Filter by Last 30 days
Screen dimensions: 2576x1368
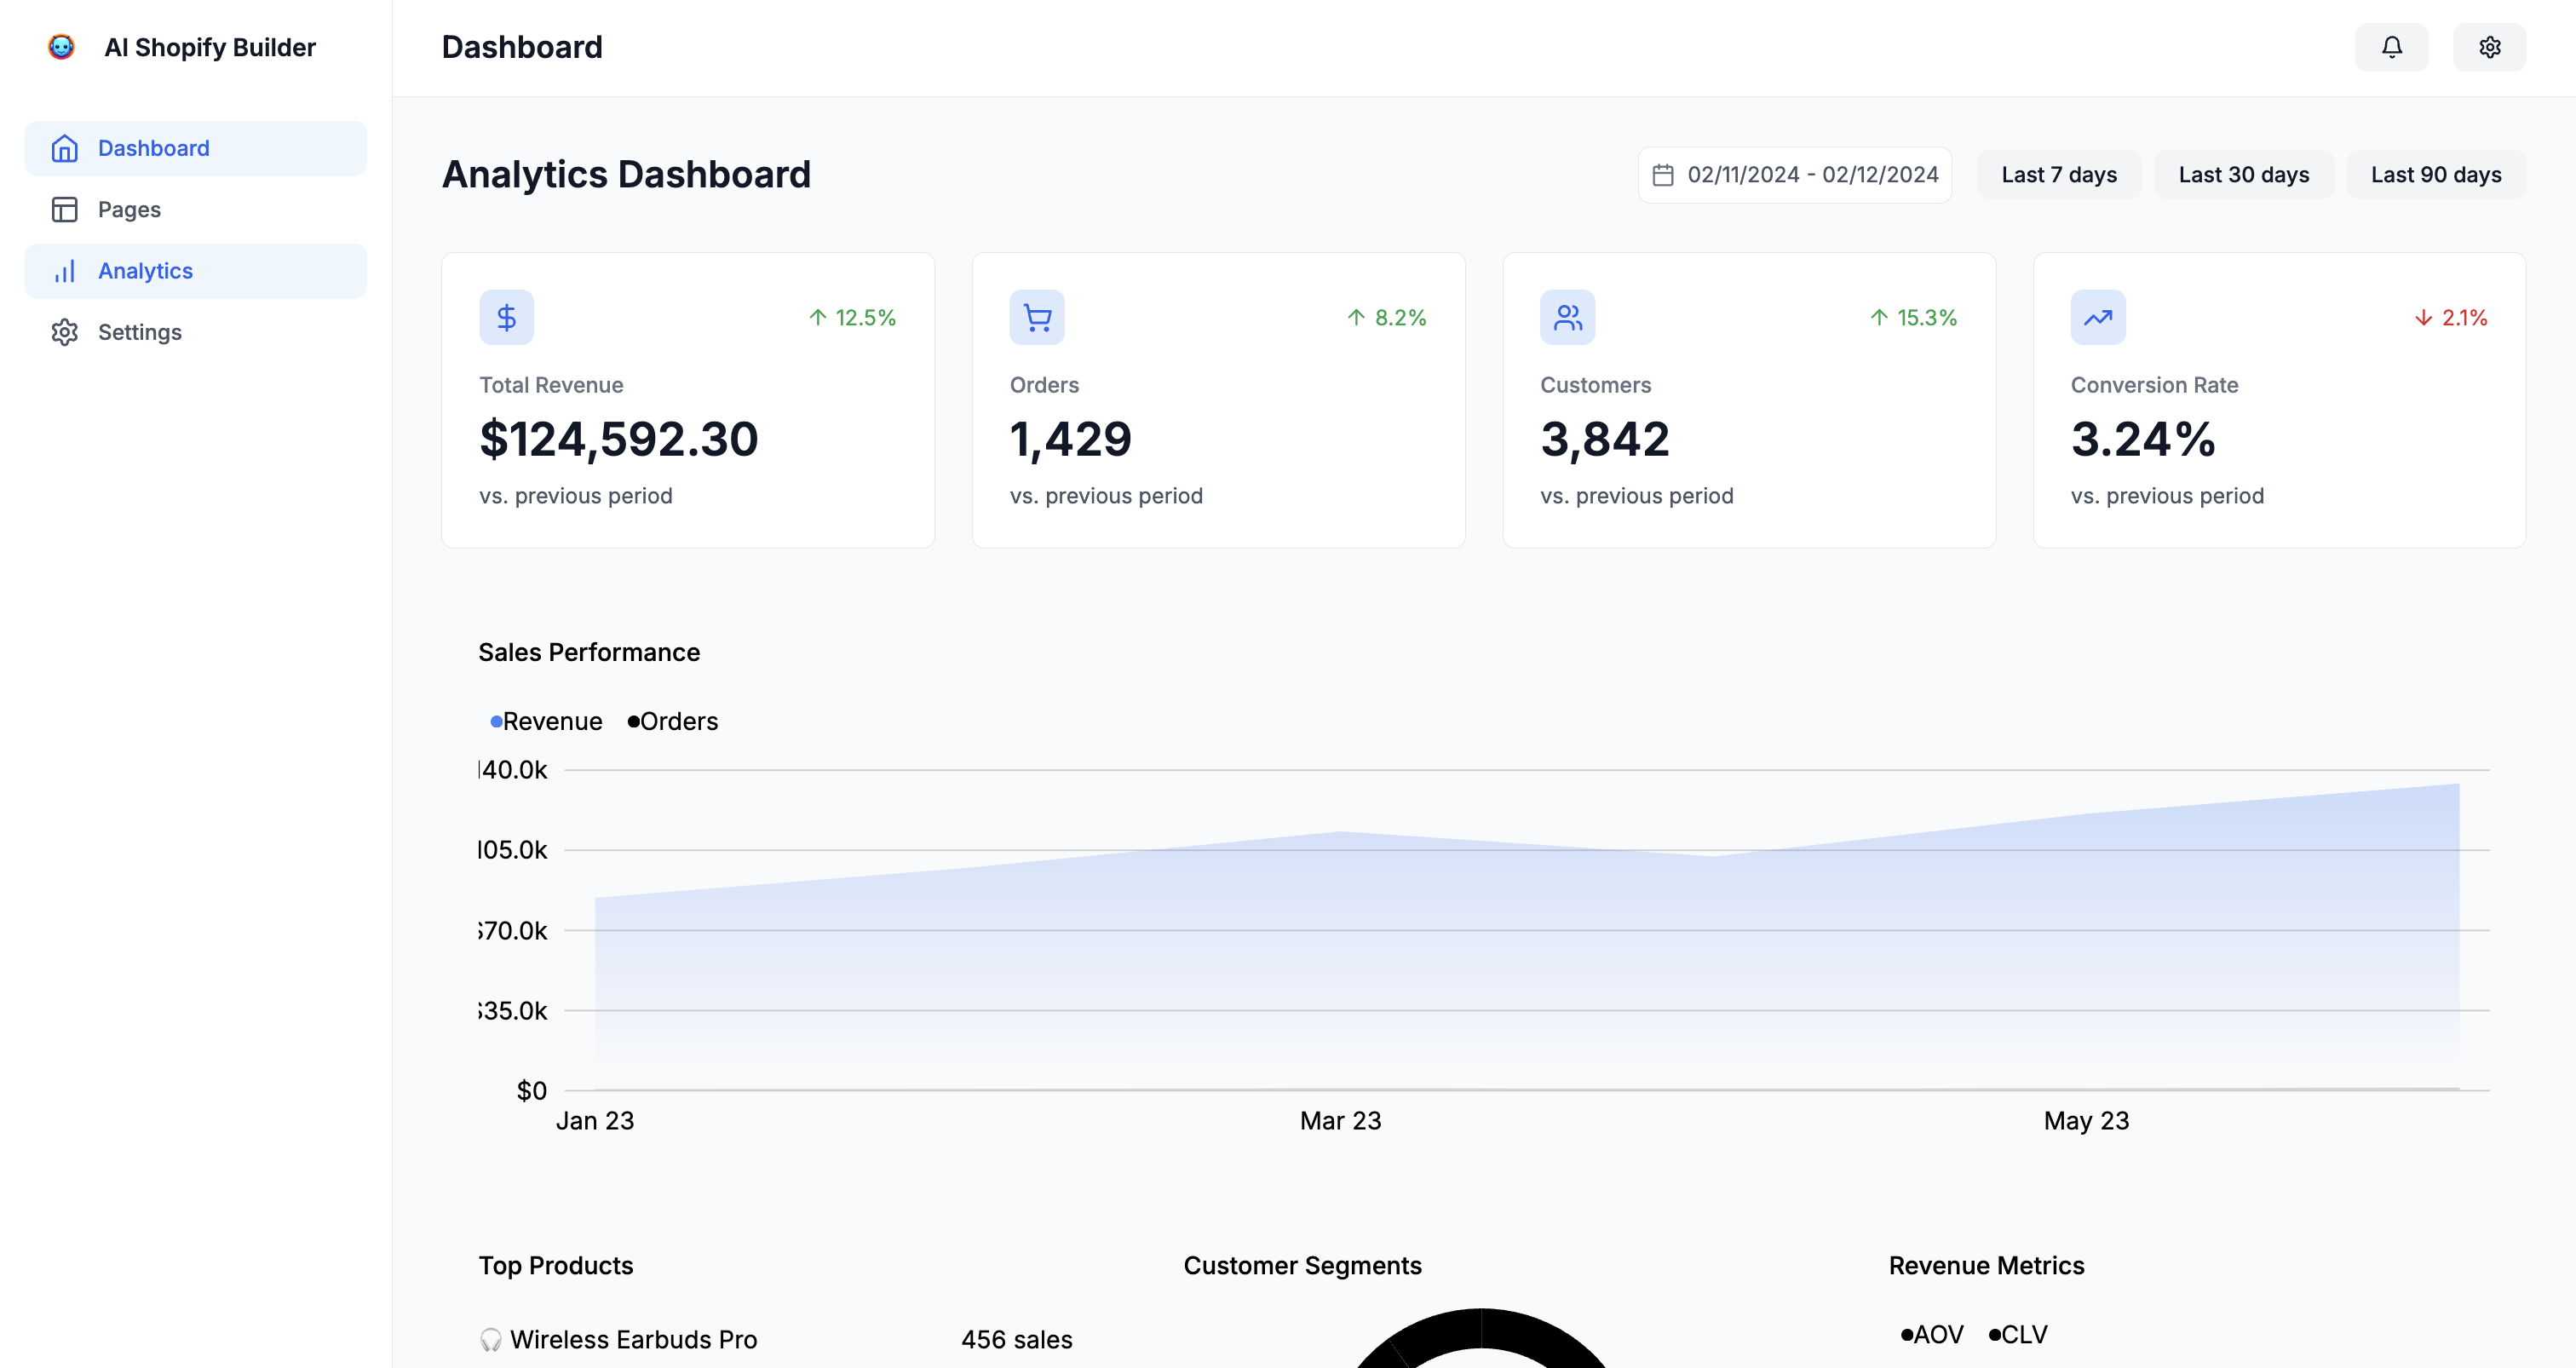click(2243, 175)
